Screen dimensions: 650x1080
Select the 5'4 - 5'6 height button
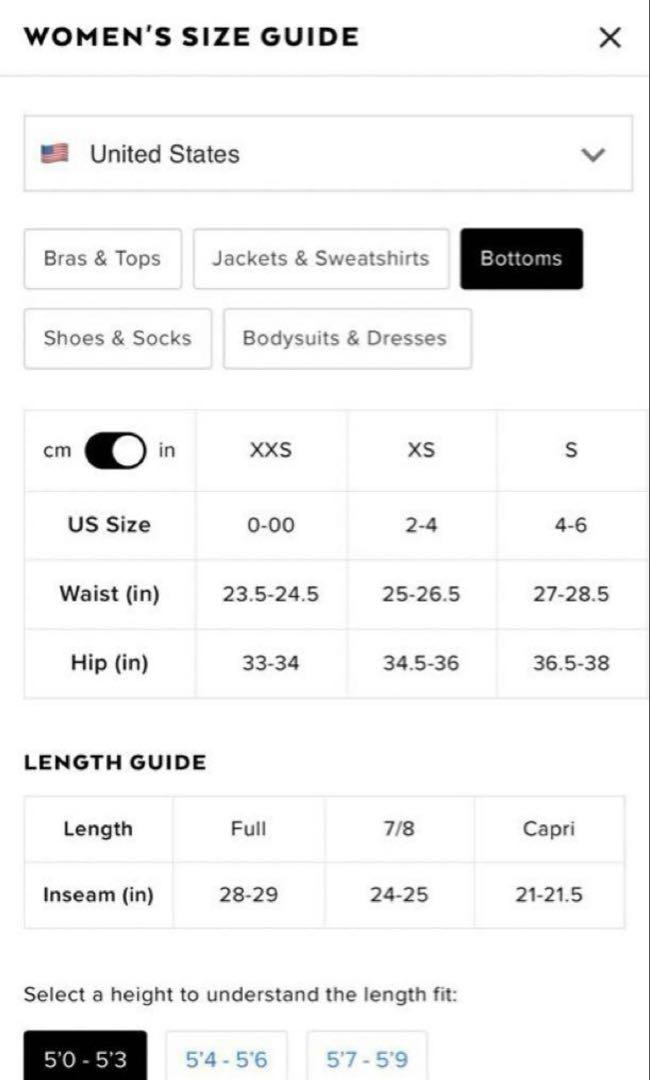point(226,1058)
